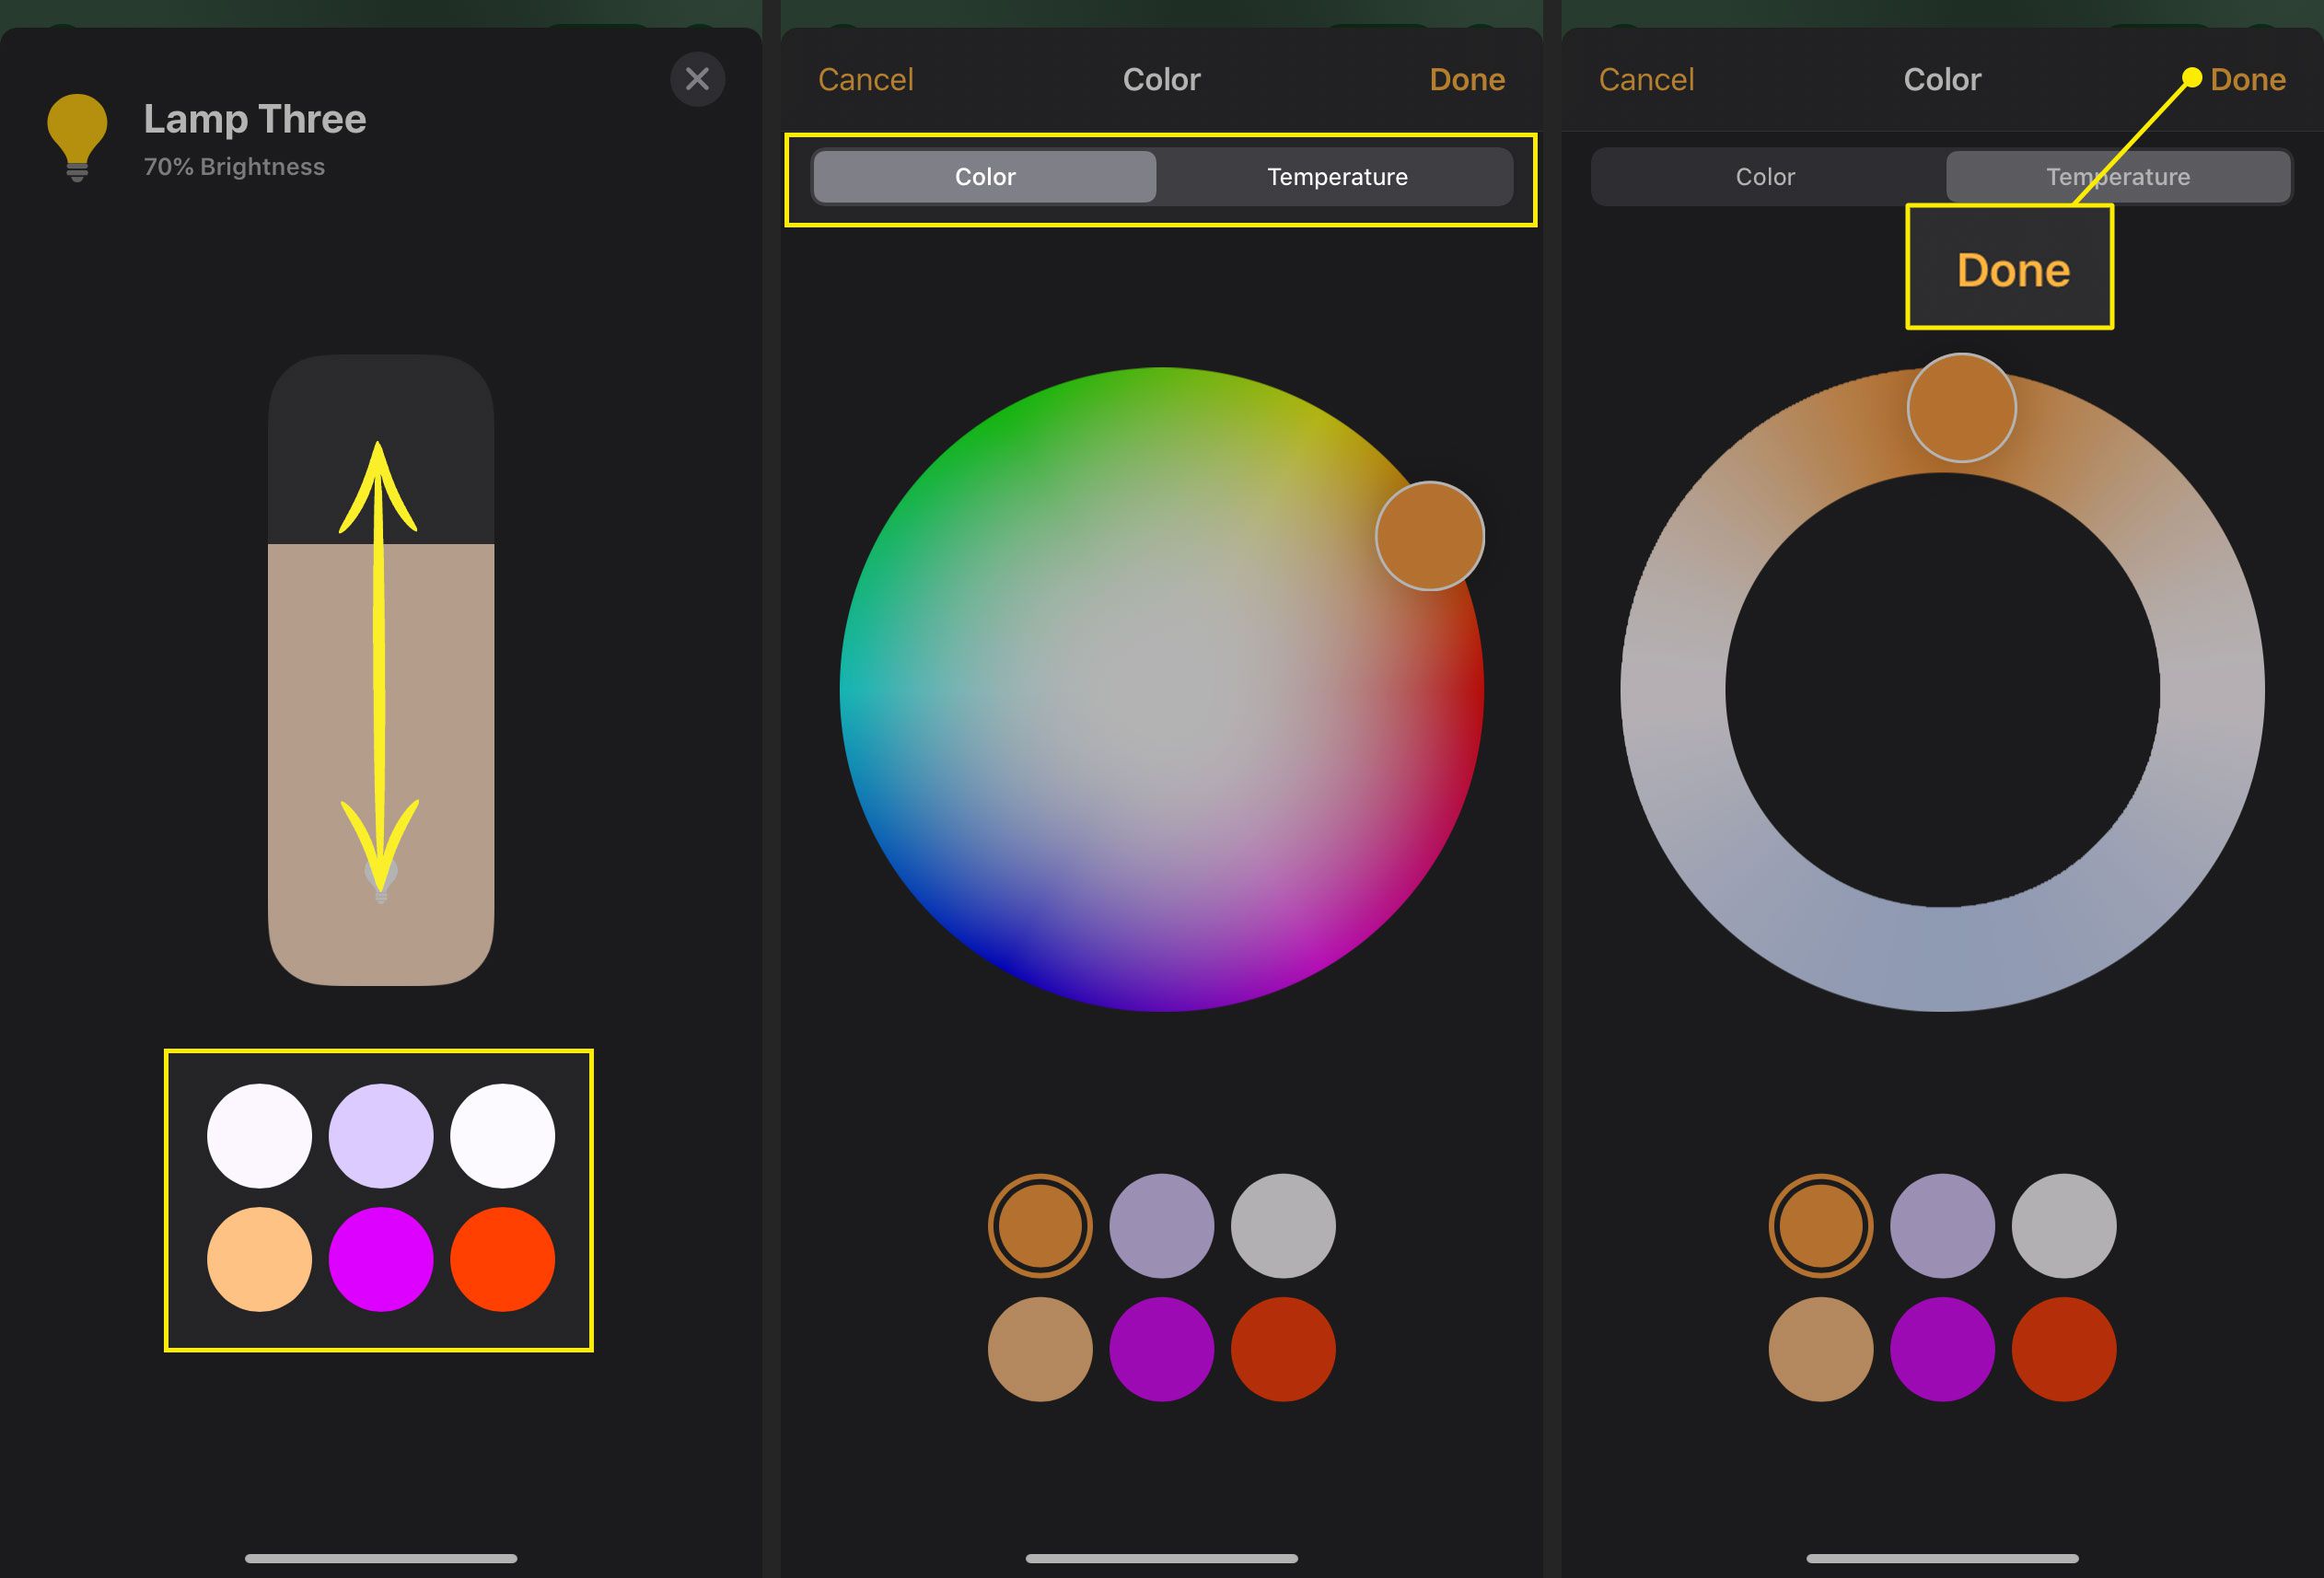Viewport: 2324px width, 1578px height.
Task: Choose tan swatch on temperature screen
Action: 1821,1349
